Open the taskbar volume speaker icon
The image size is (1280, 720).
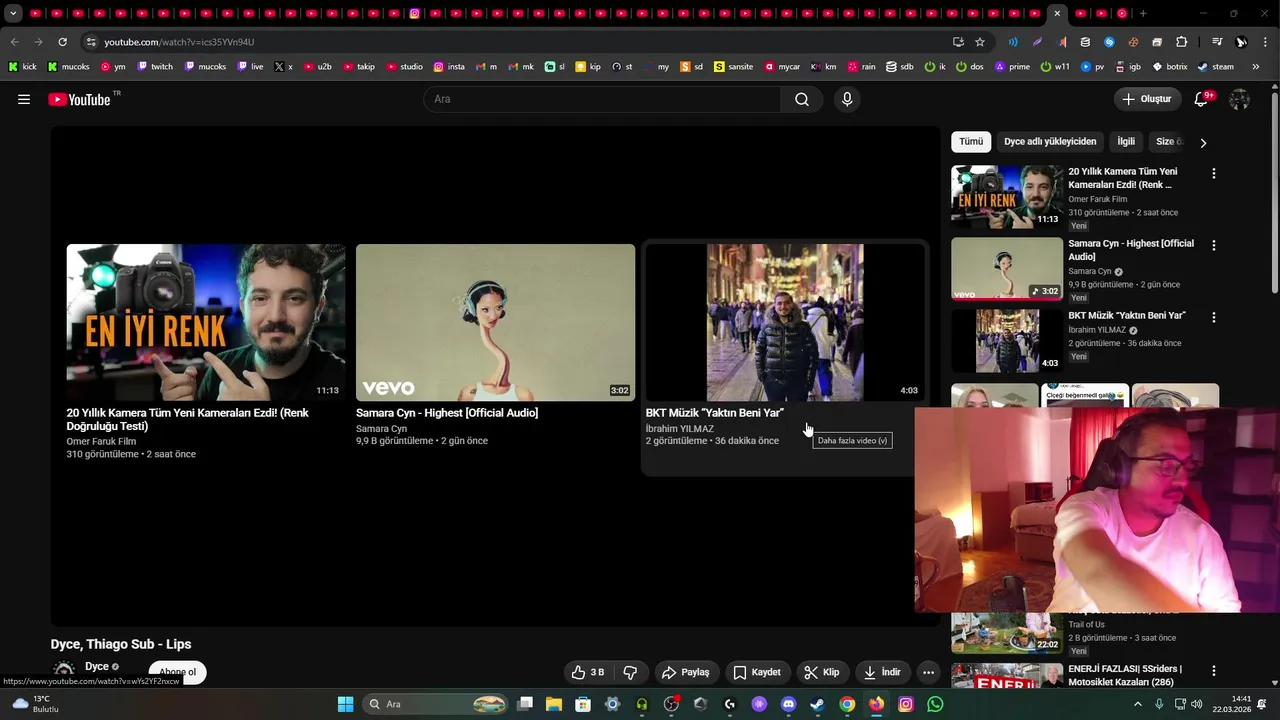point(1197,704)
